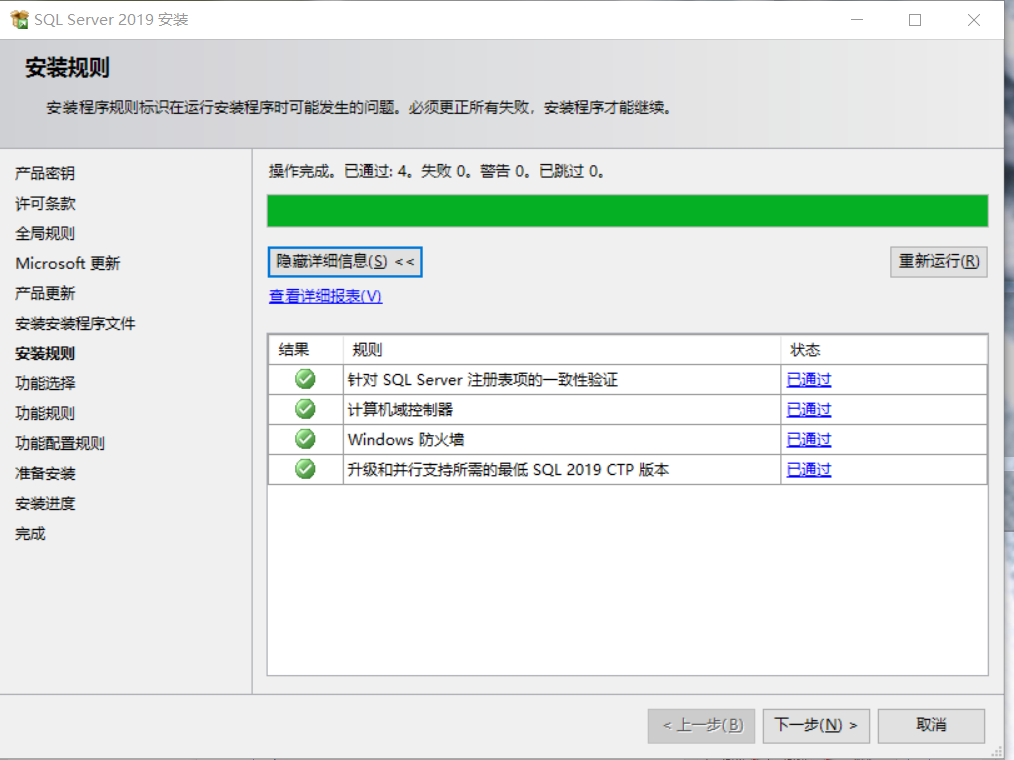Cancel the installation with 取消 button
The height and width of the screenshot is (760, 1014).
tap(931, 726)
